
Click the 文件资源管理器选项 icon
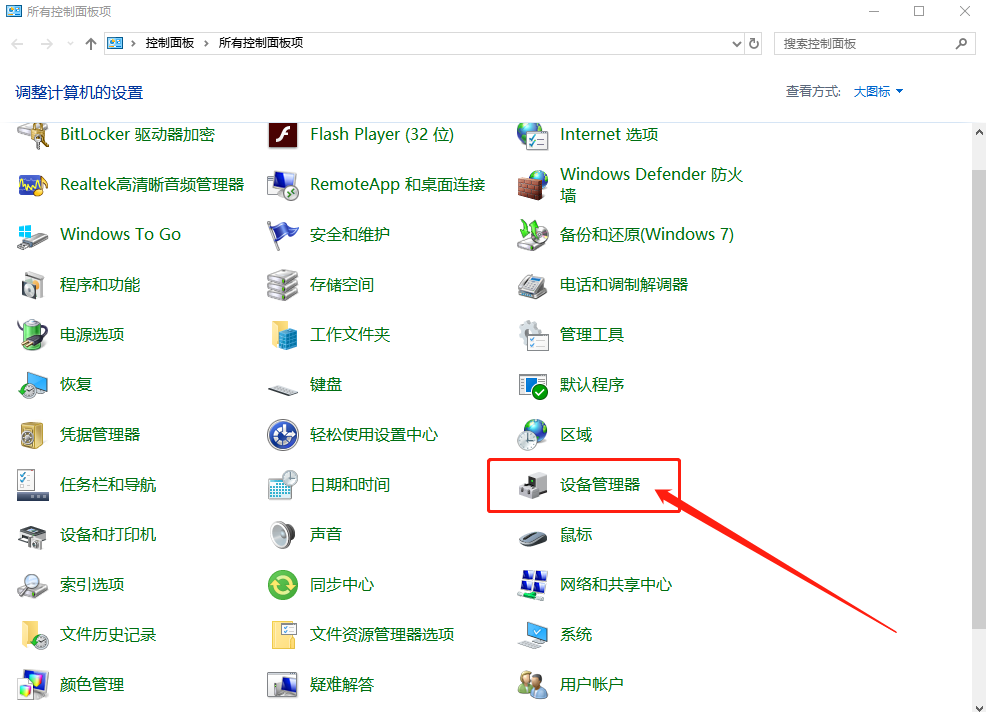pos(284,635)
